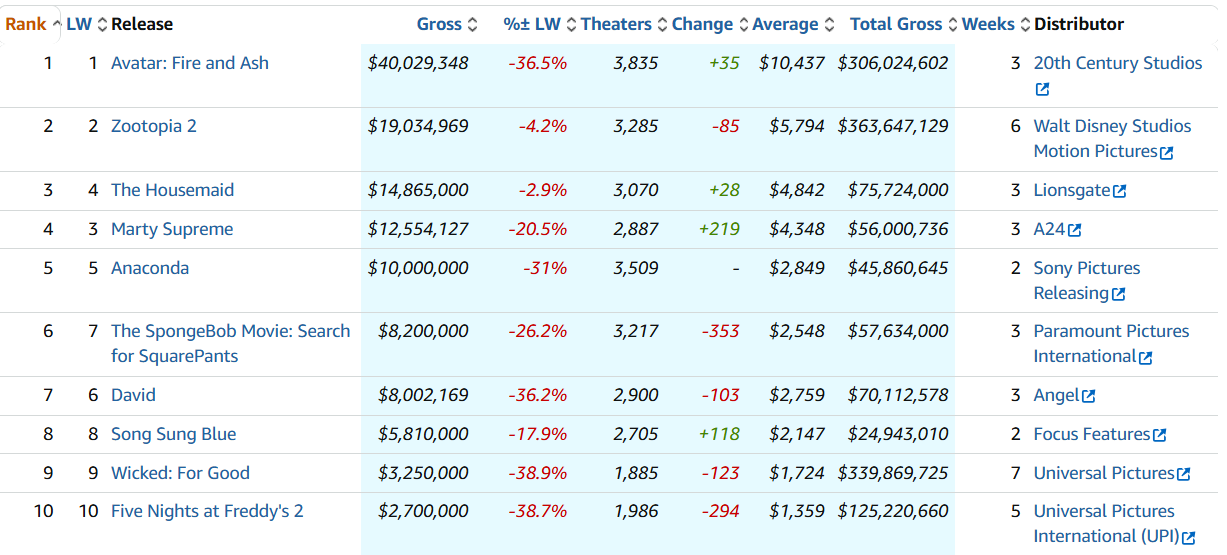Image resolution: width=1227 pixels, height=555 pixels.
Task: Sort by Theaters column header
Action: pyautogui.click(x=616, y=24)
